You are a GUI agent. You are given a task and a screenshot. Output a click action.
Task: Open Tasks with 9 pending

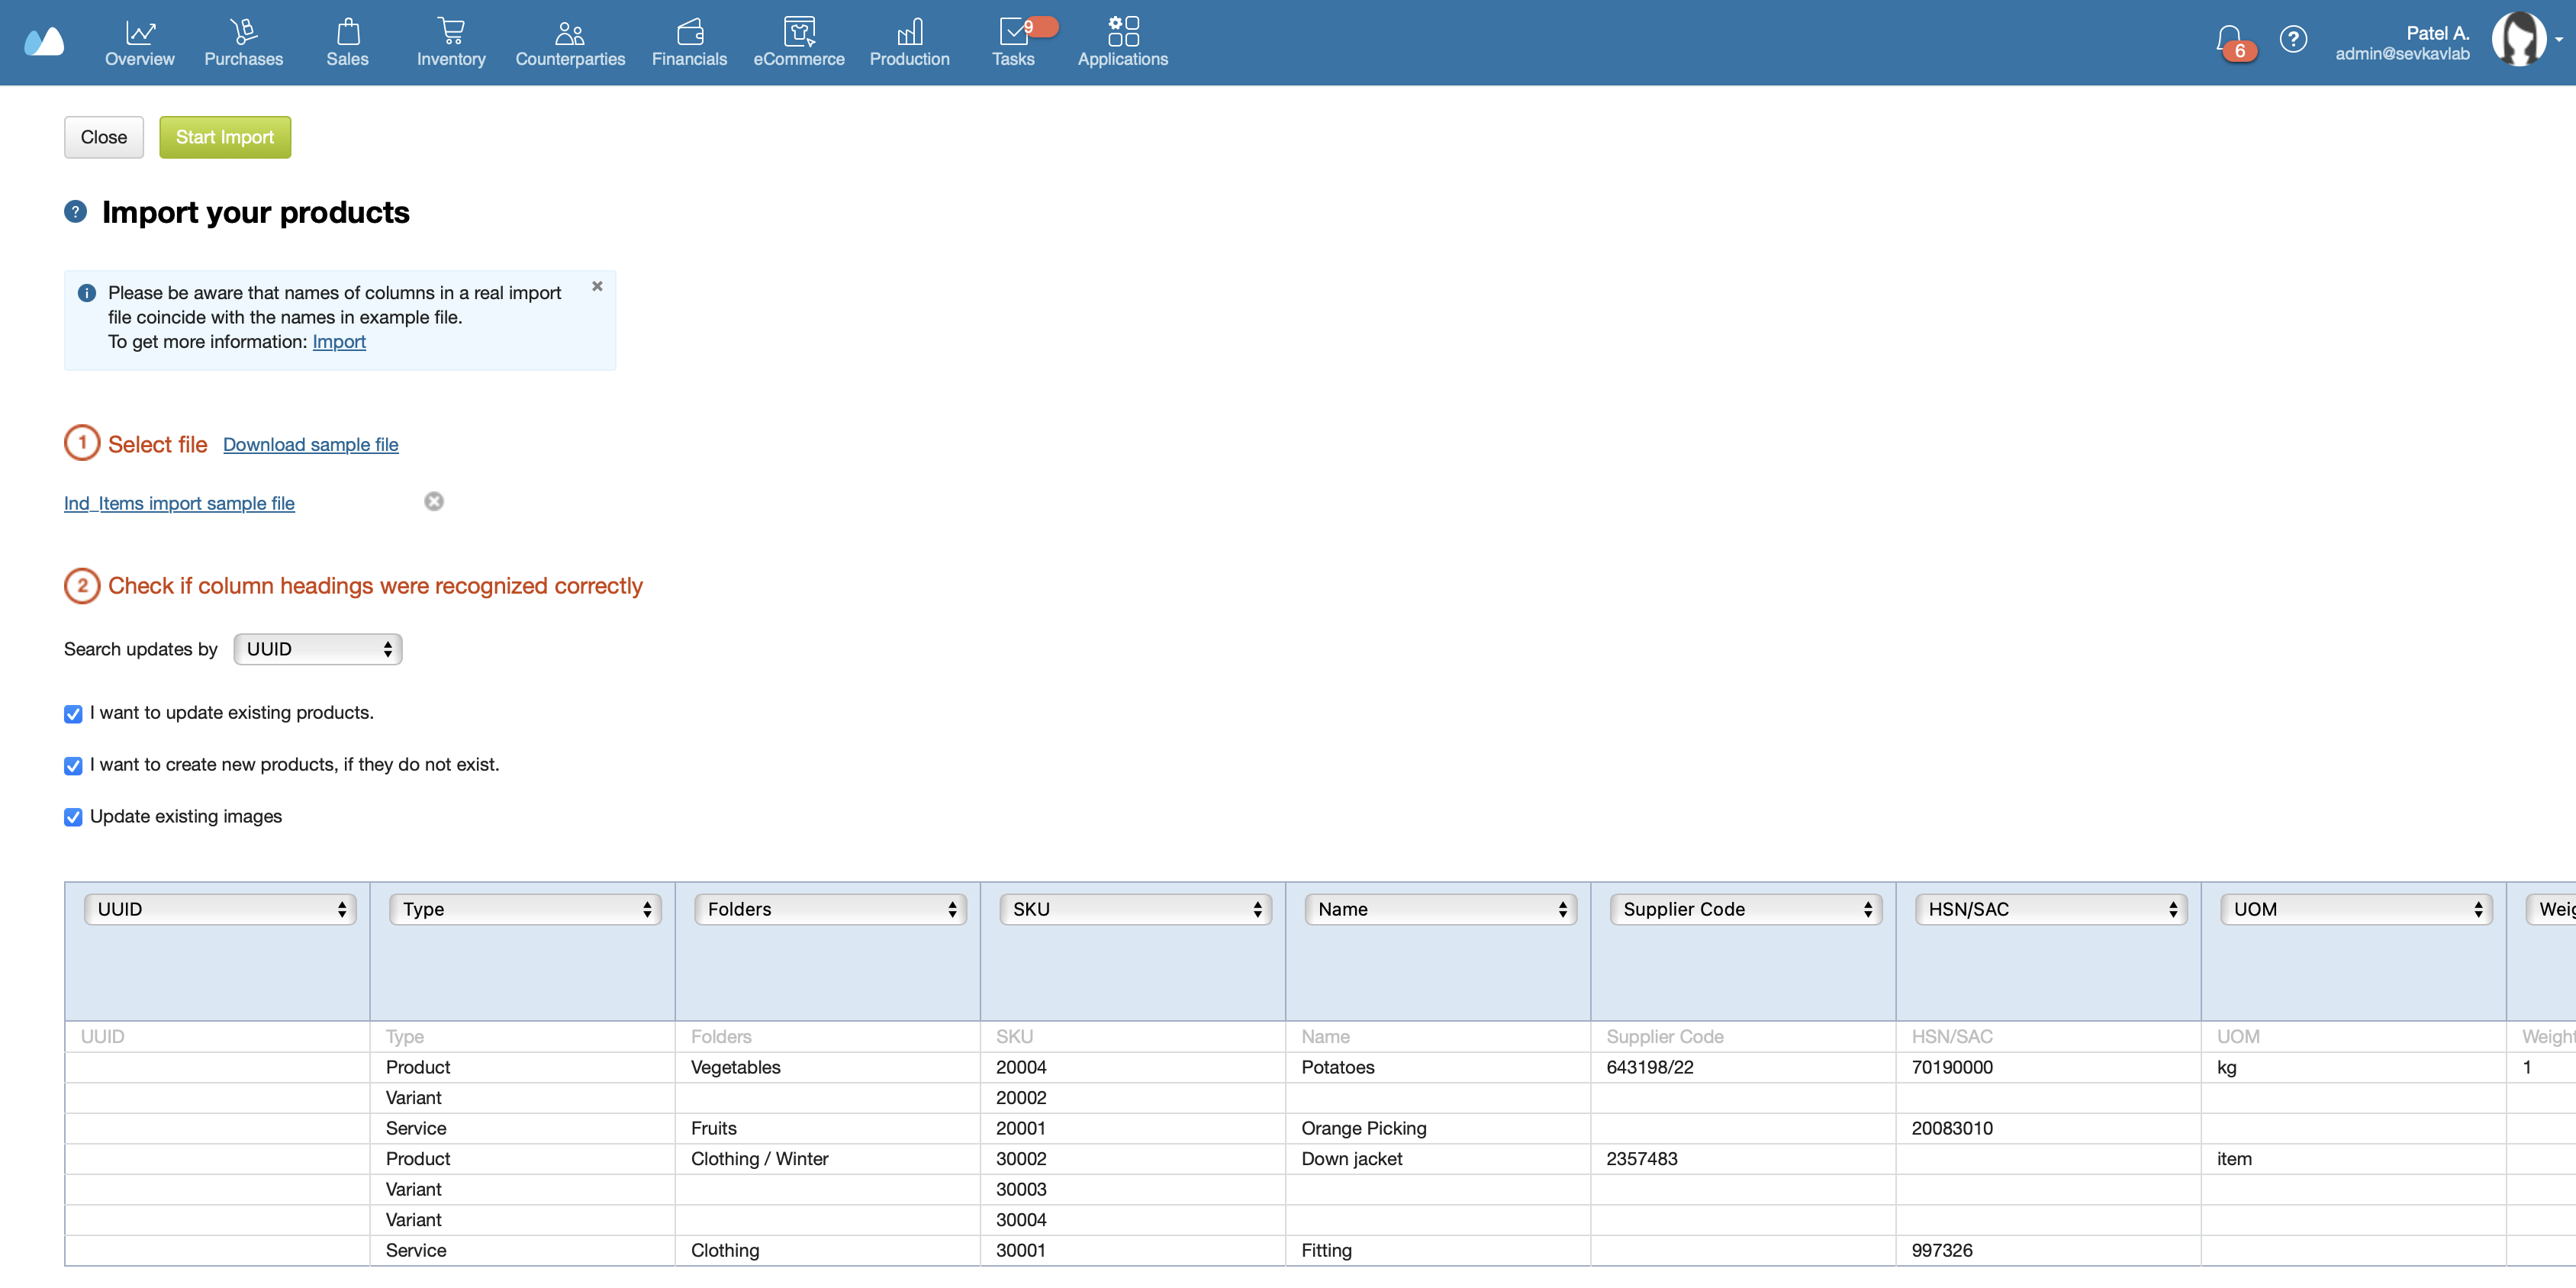click(1014, 43)
